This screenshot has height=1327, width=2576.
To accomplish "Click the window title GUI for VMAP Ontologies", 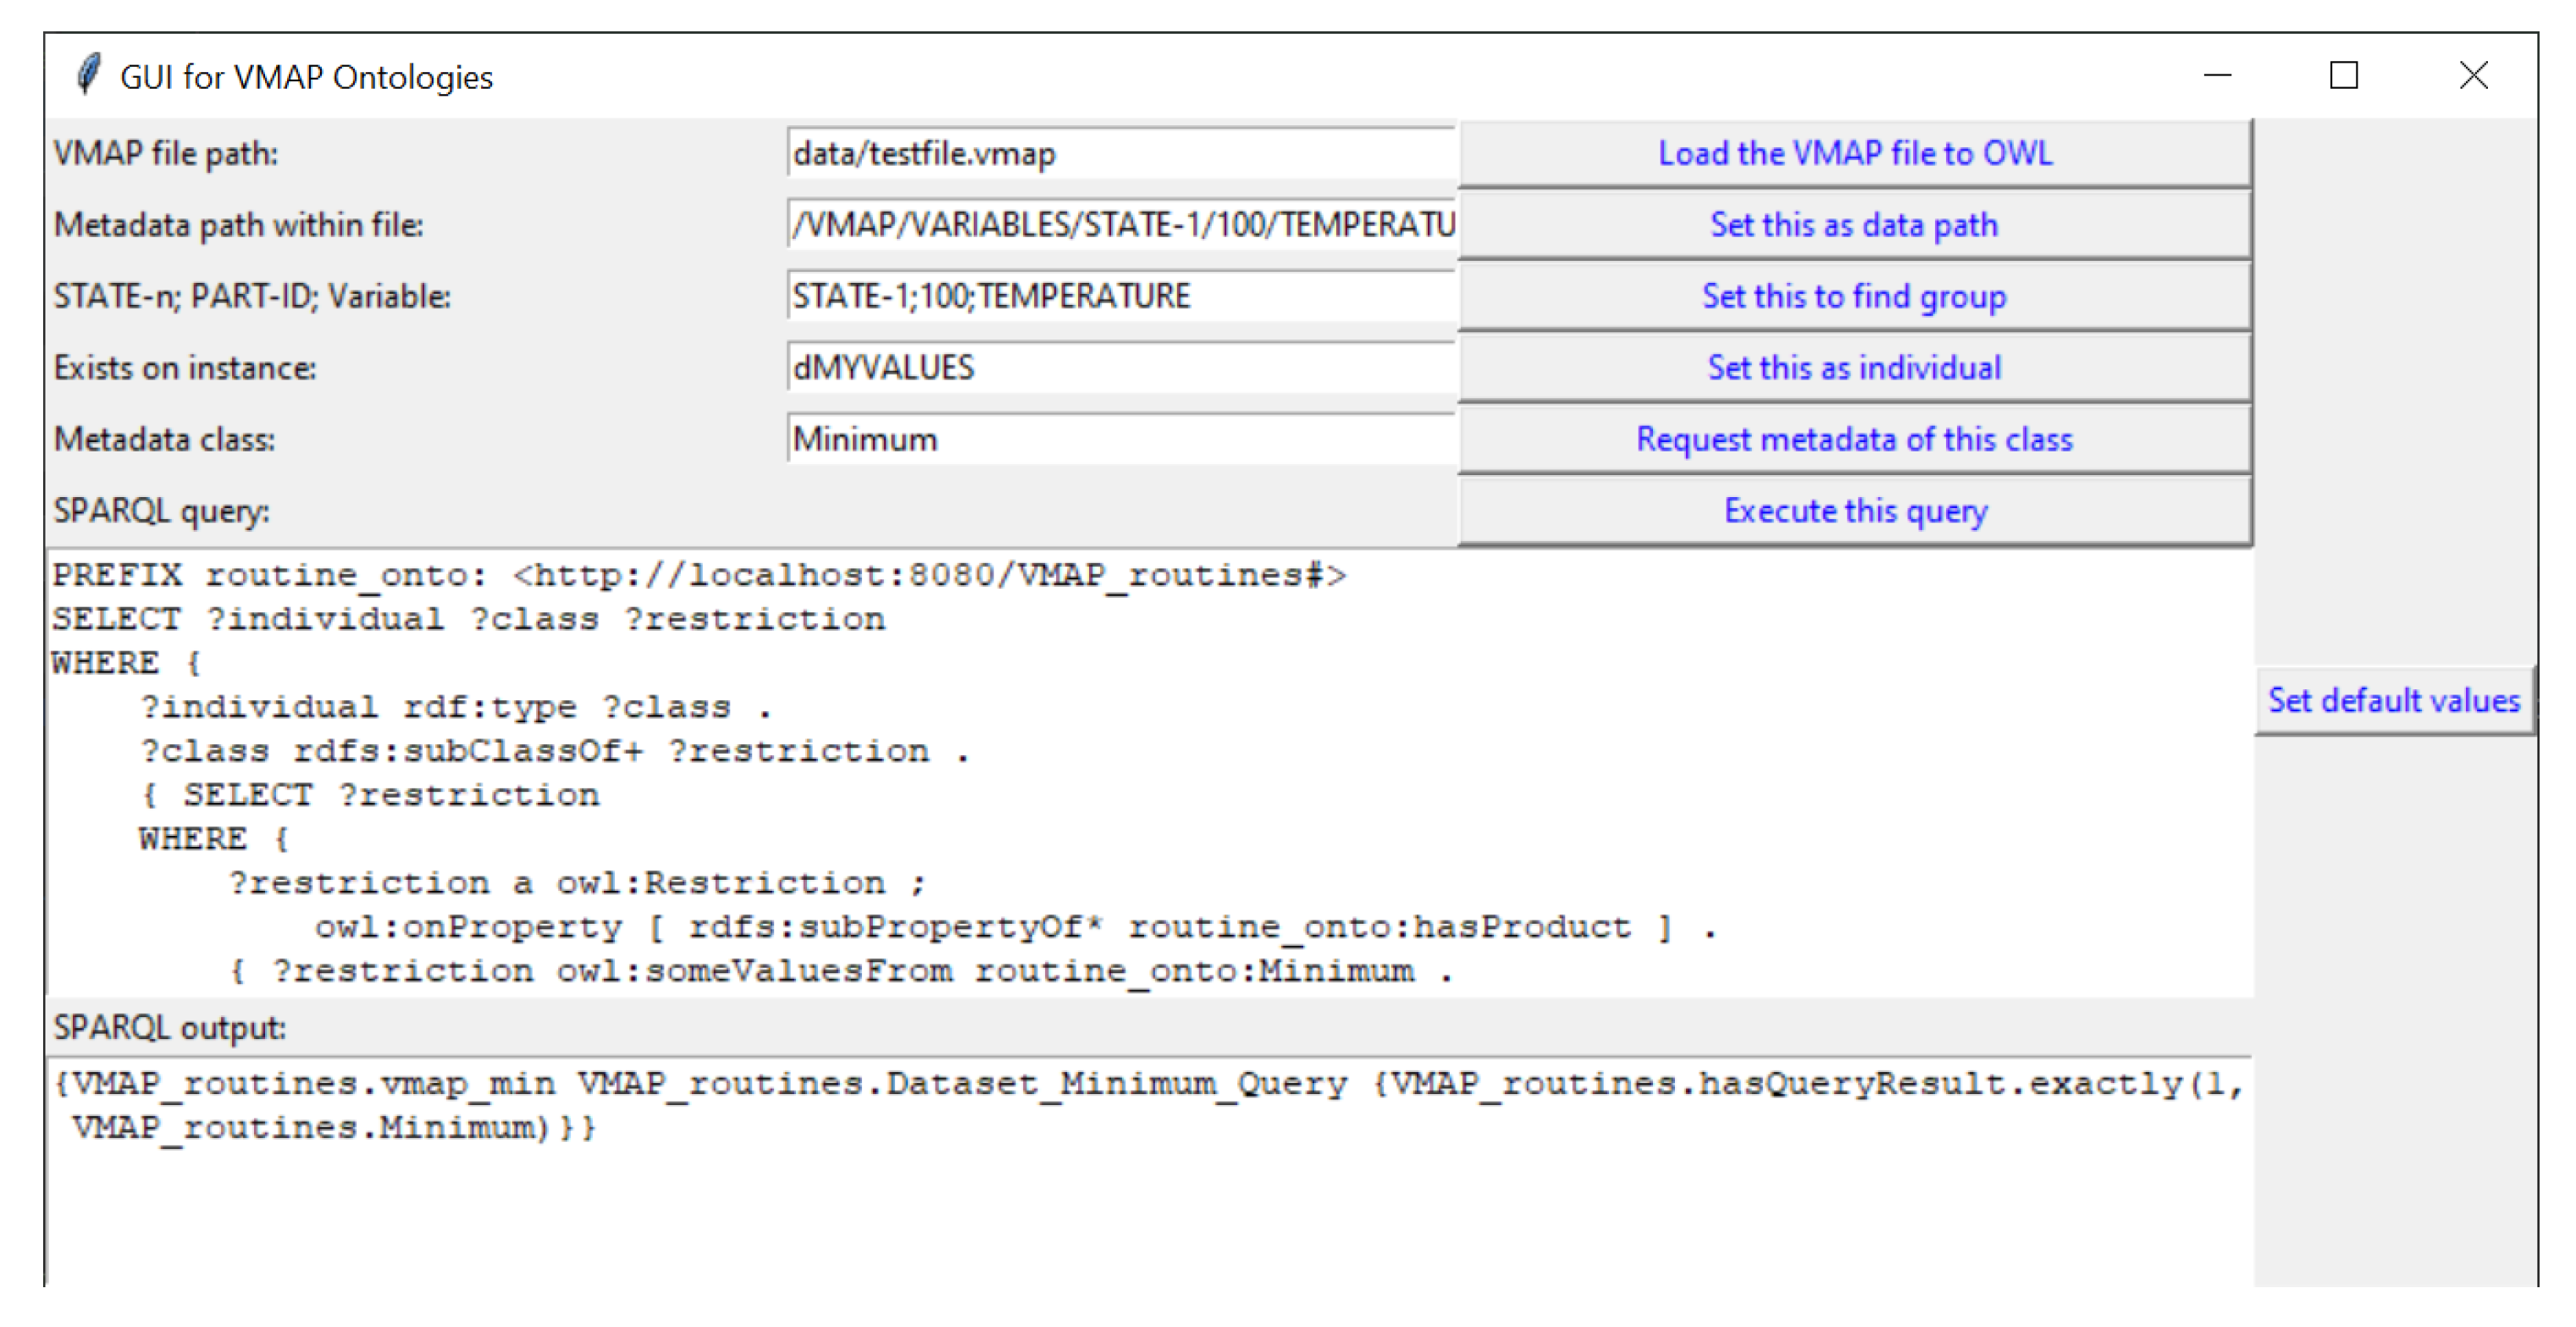I will click(x=306, y=77).
